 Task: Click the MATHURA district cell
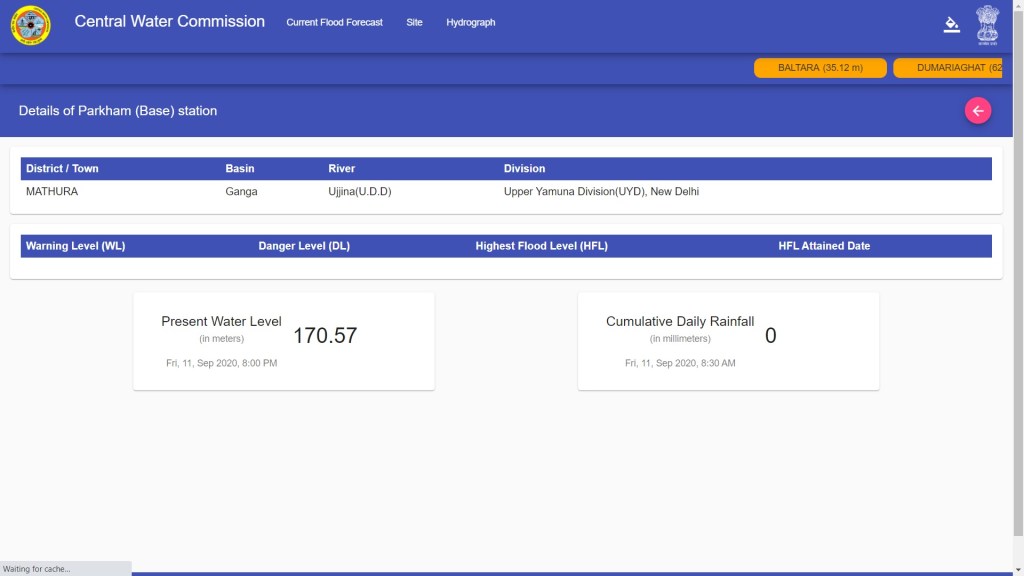[x=52, y=191]
